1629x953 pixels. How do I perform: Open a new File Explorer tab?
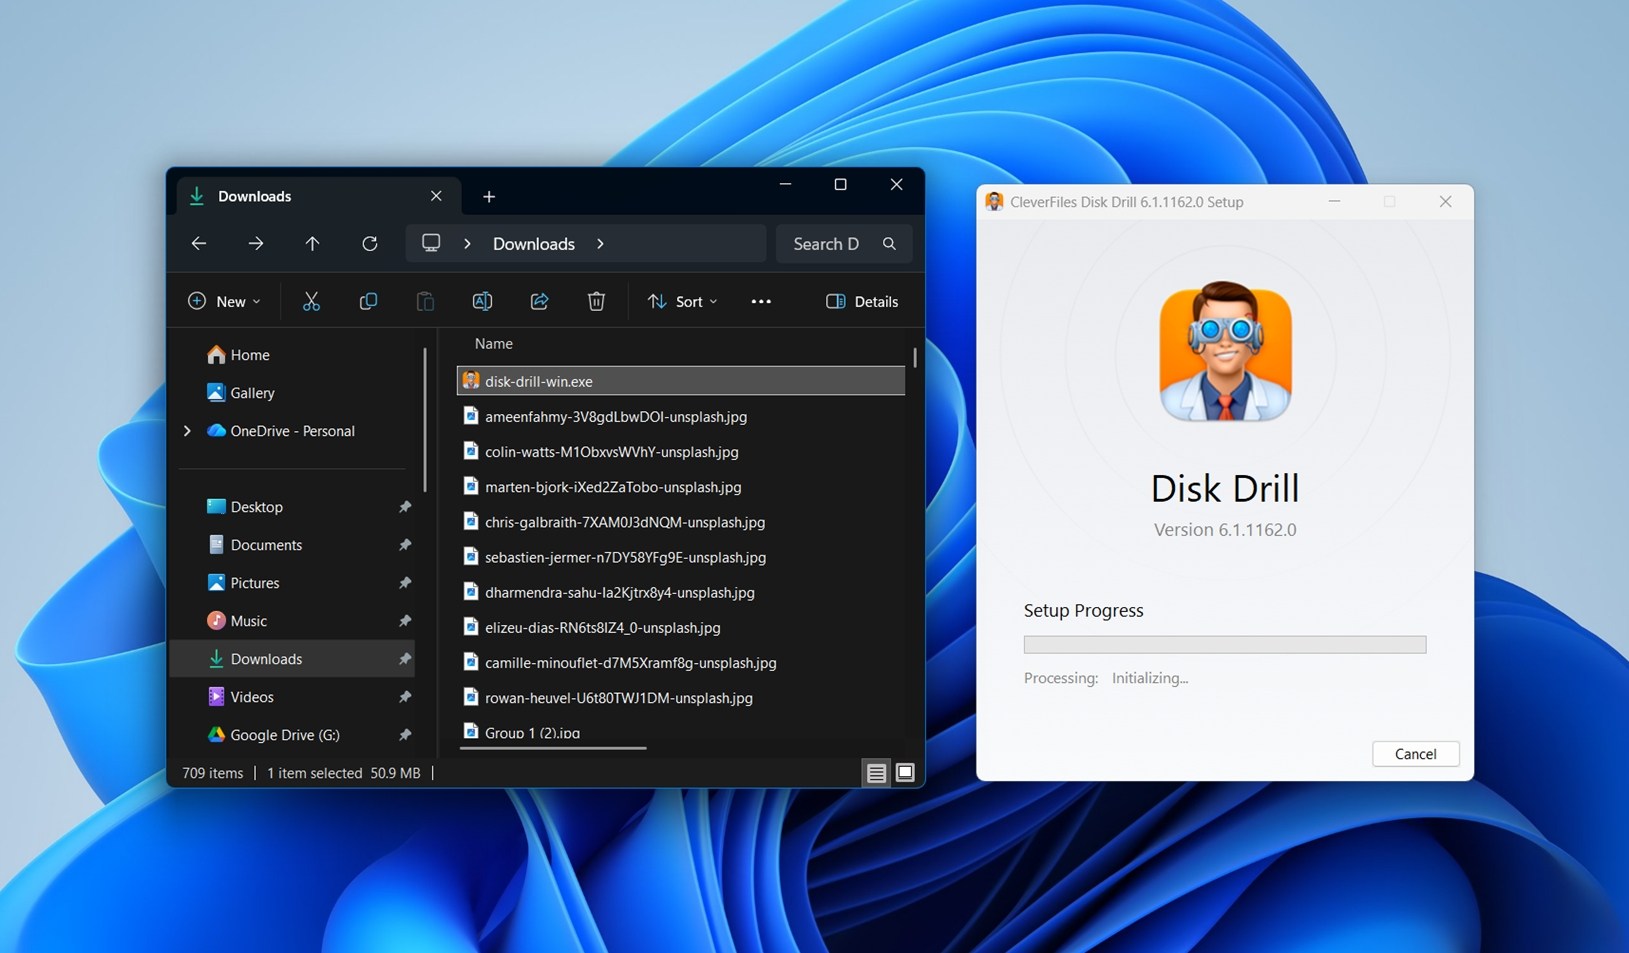(x=488, y=196)
